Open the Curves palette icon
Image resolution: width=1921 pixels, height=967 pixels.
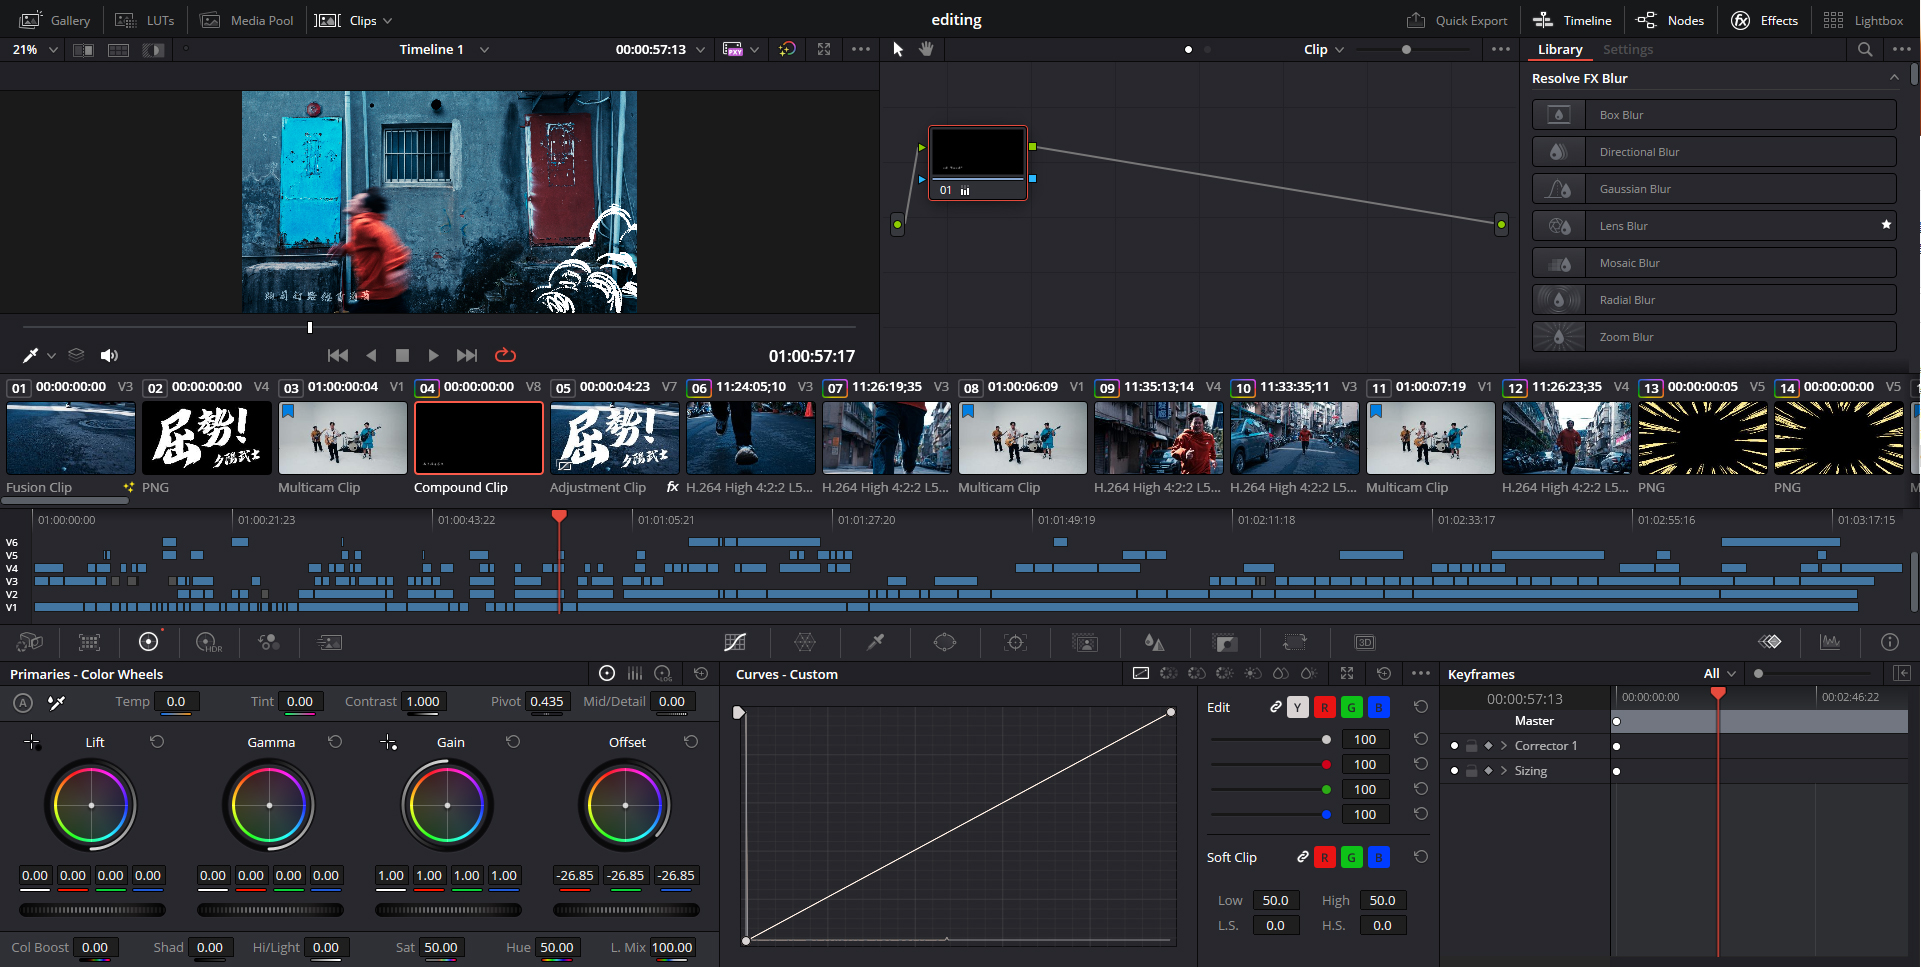tap(735, 642)
